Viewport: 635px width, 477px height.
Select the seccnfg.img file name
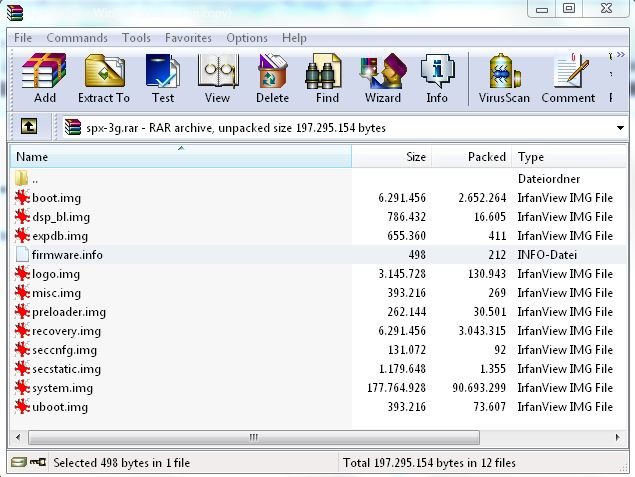pos(64,350)
